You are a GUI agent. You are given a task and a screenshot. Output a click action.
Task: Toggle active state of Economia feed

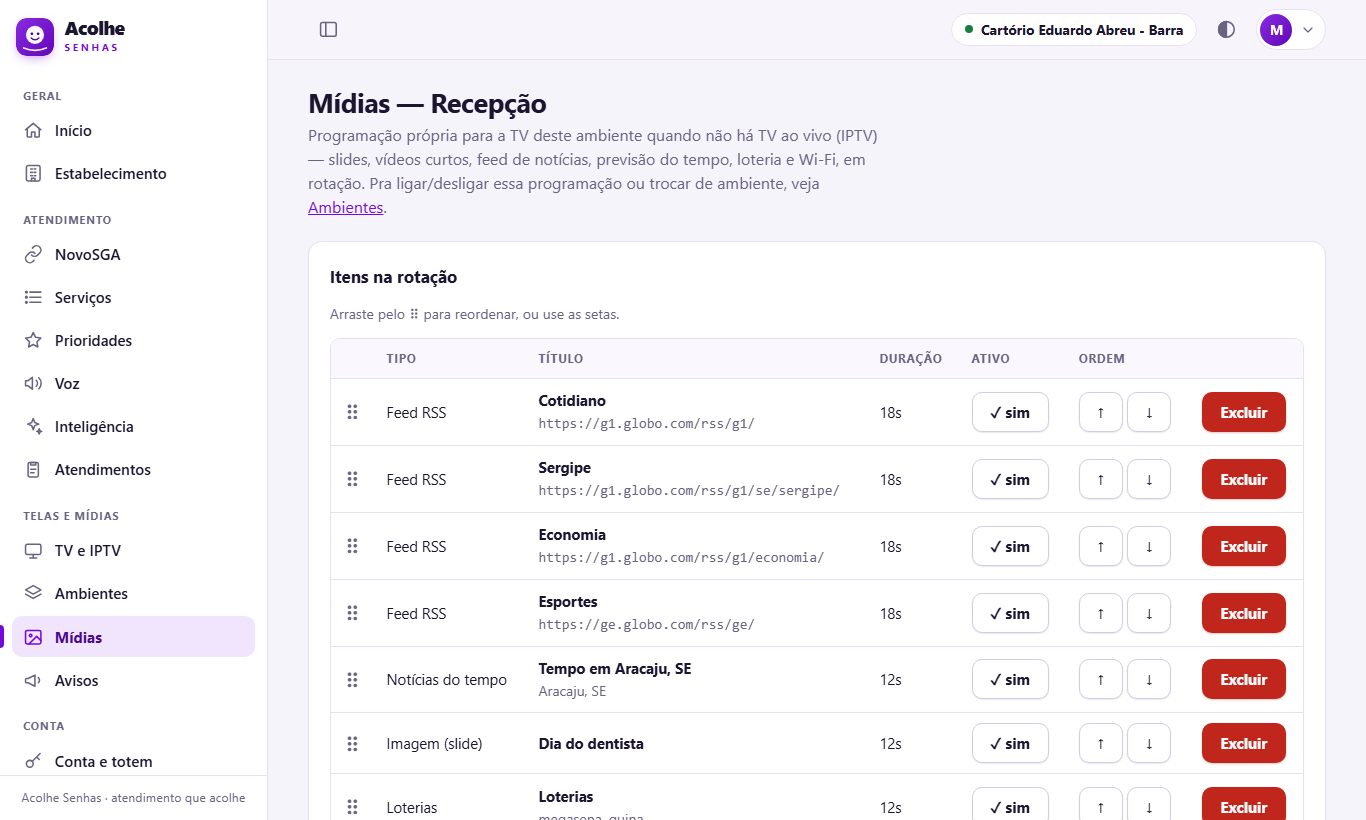coord(1010,546)
